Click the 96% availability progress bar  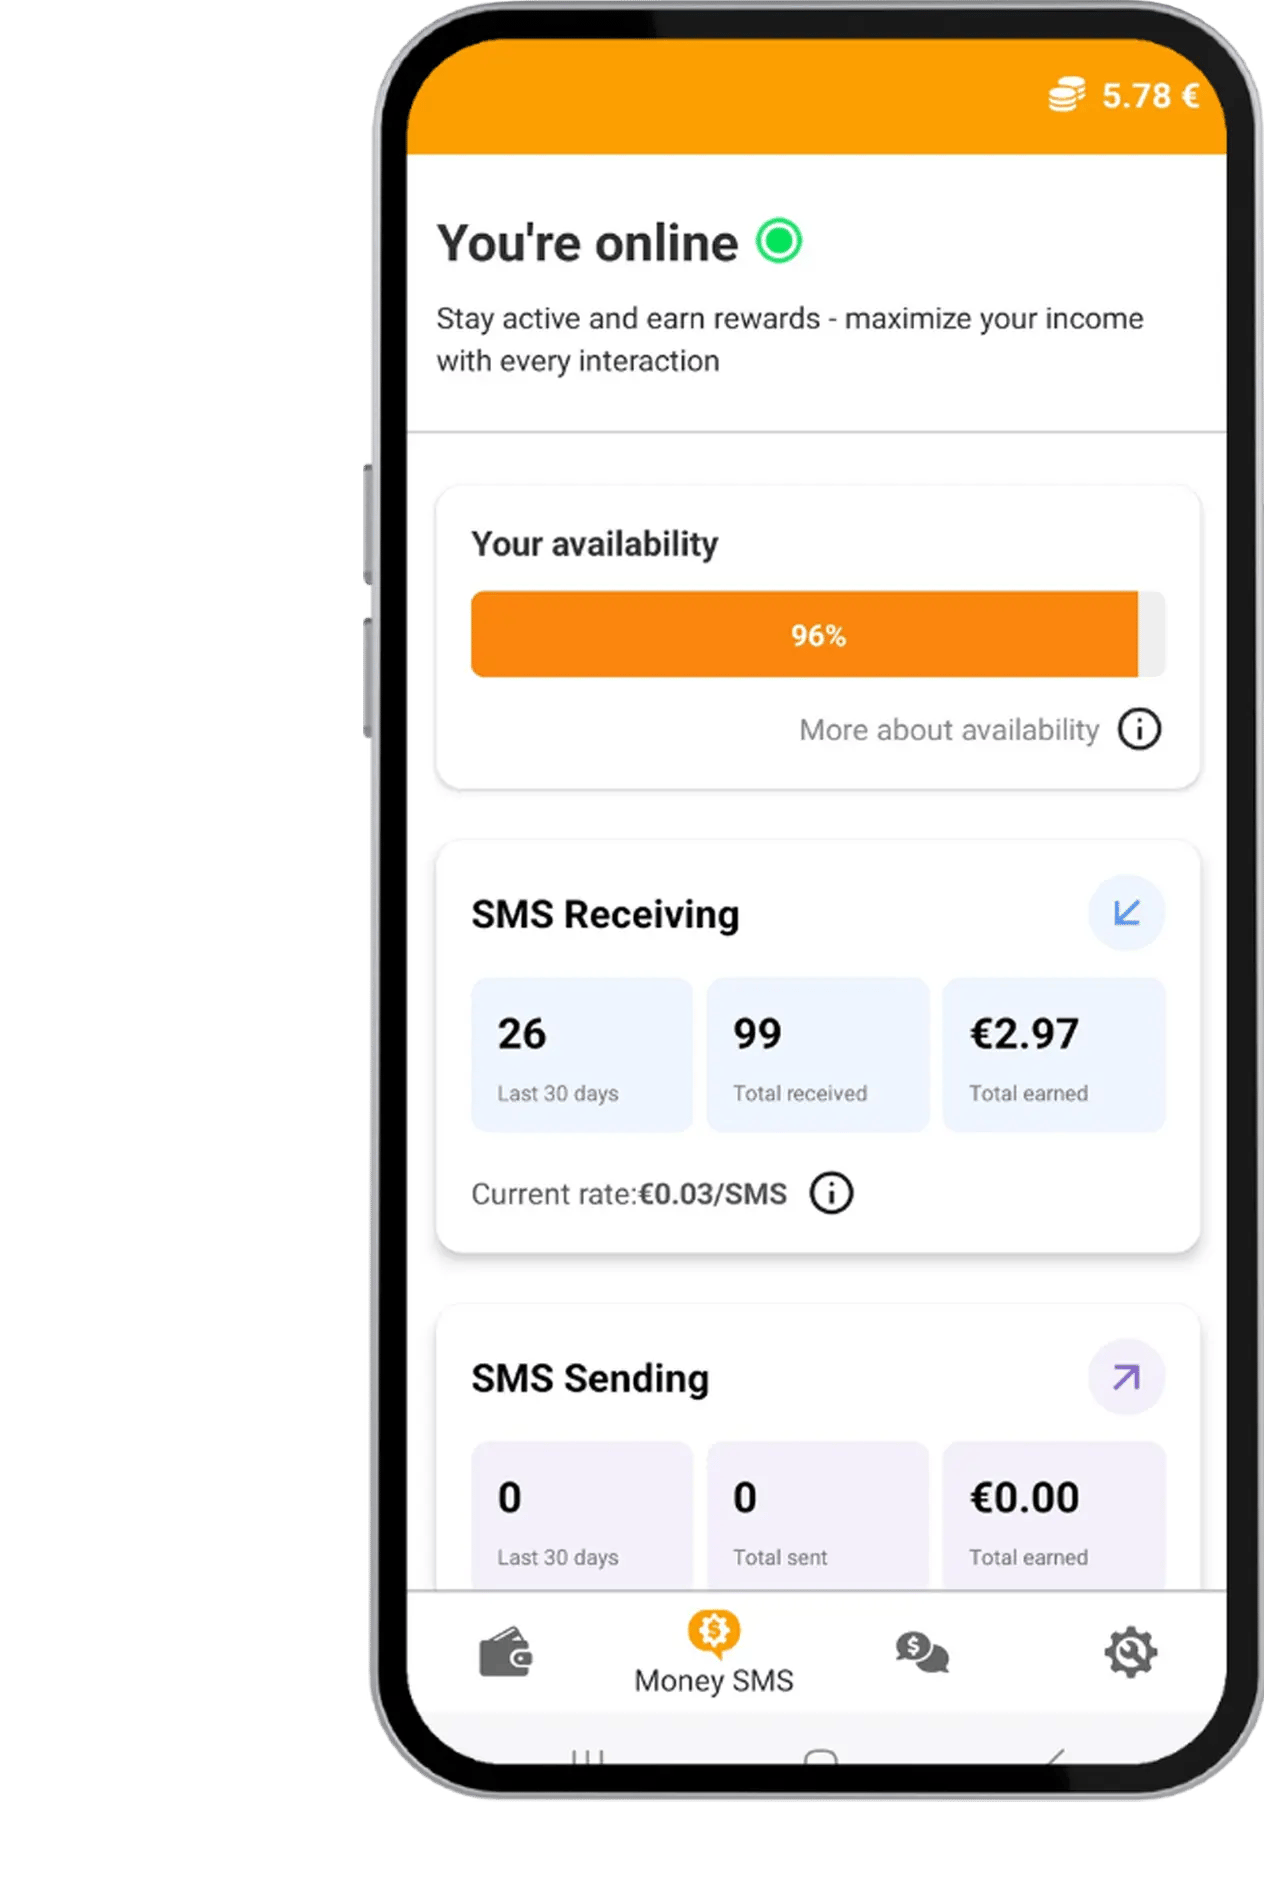point(818,634)
